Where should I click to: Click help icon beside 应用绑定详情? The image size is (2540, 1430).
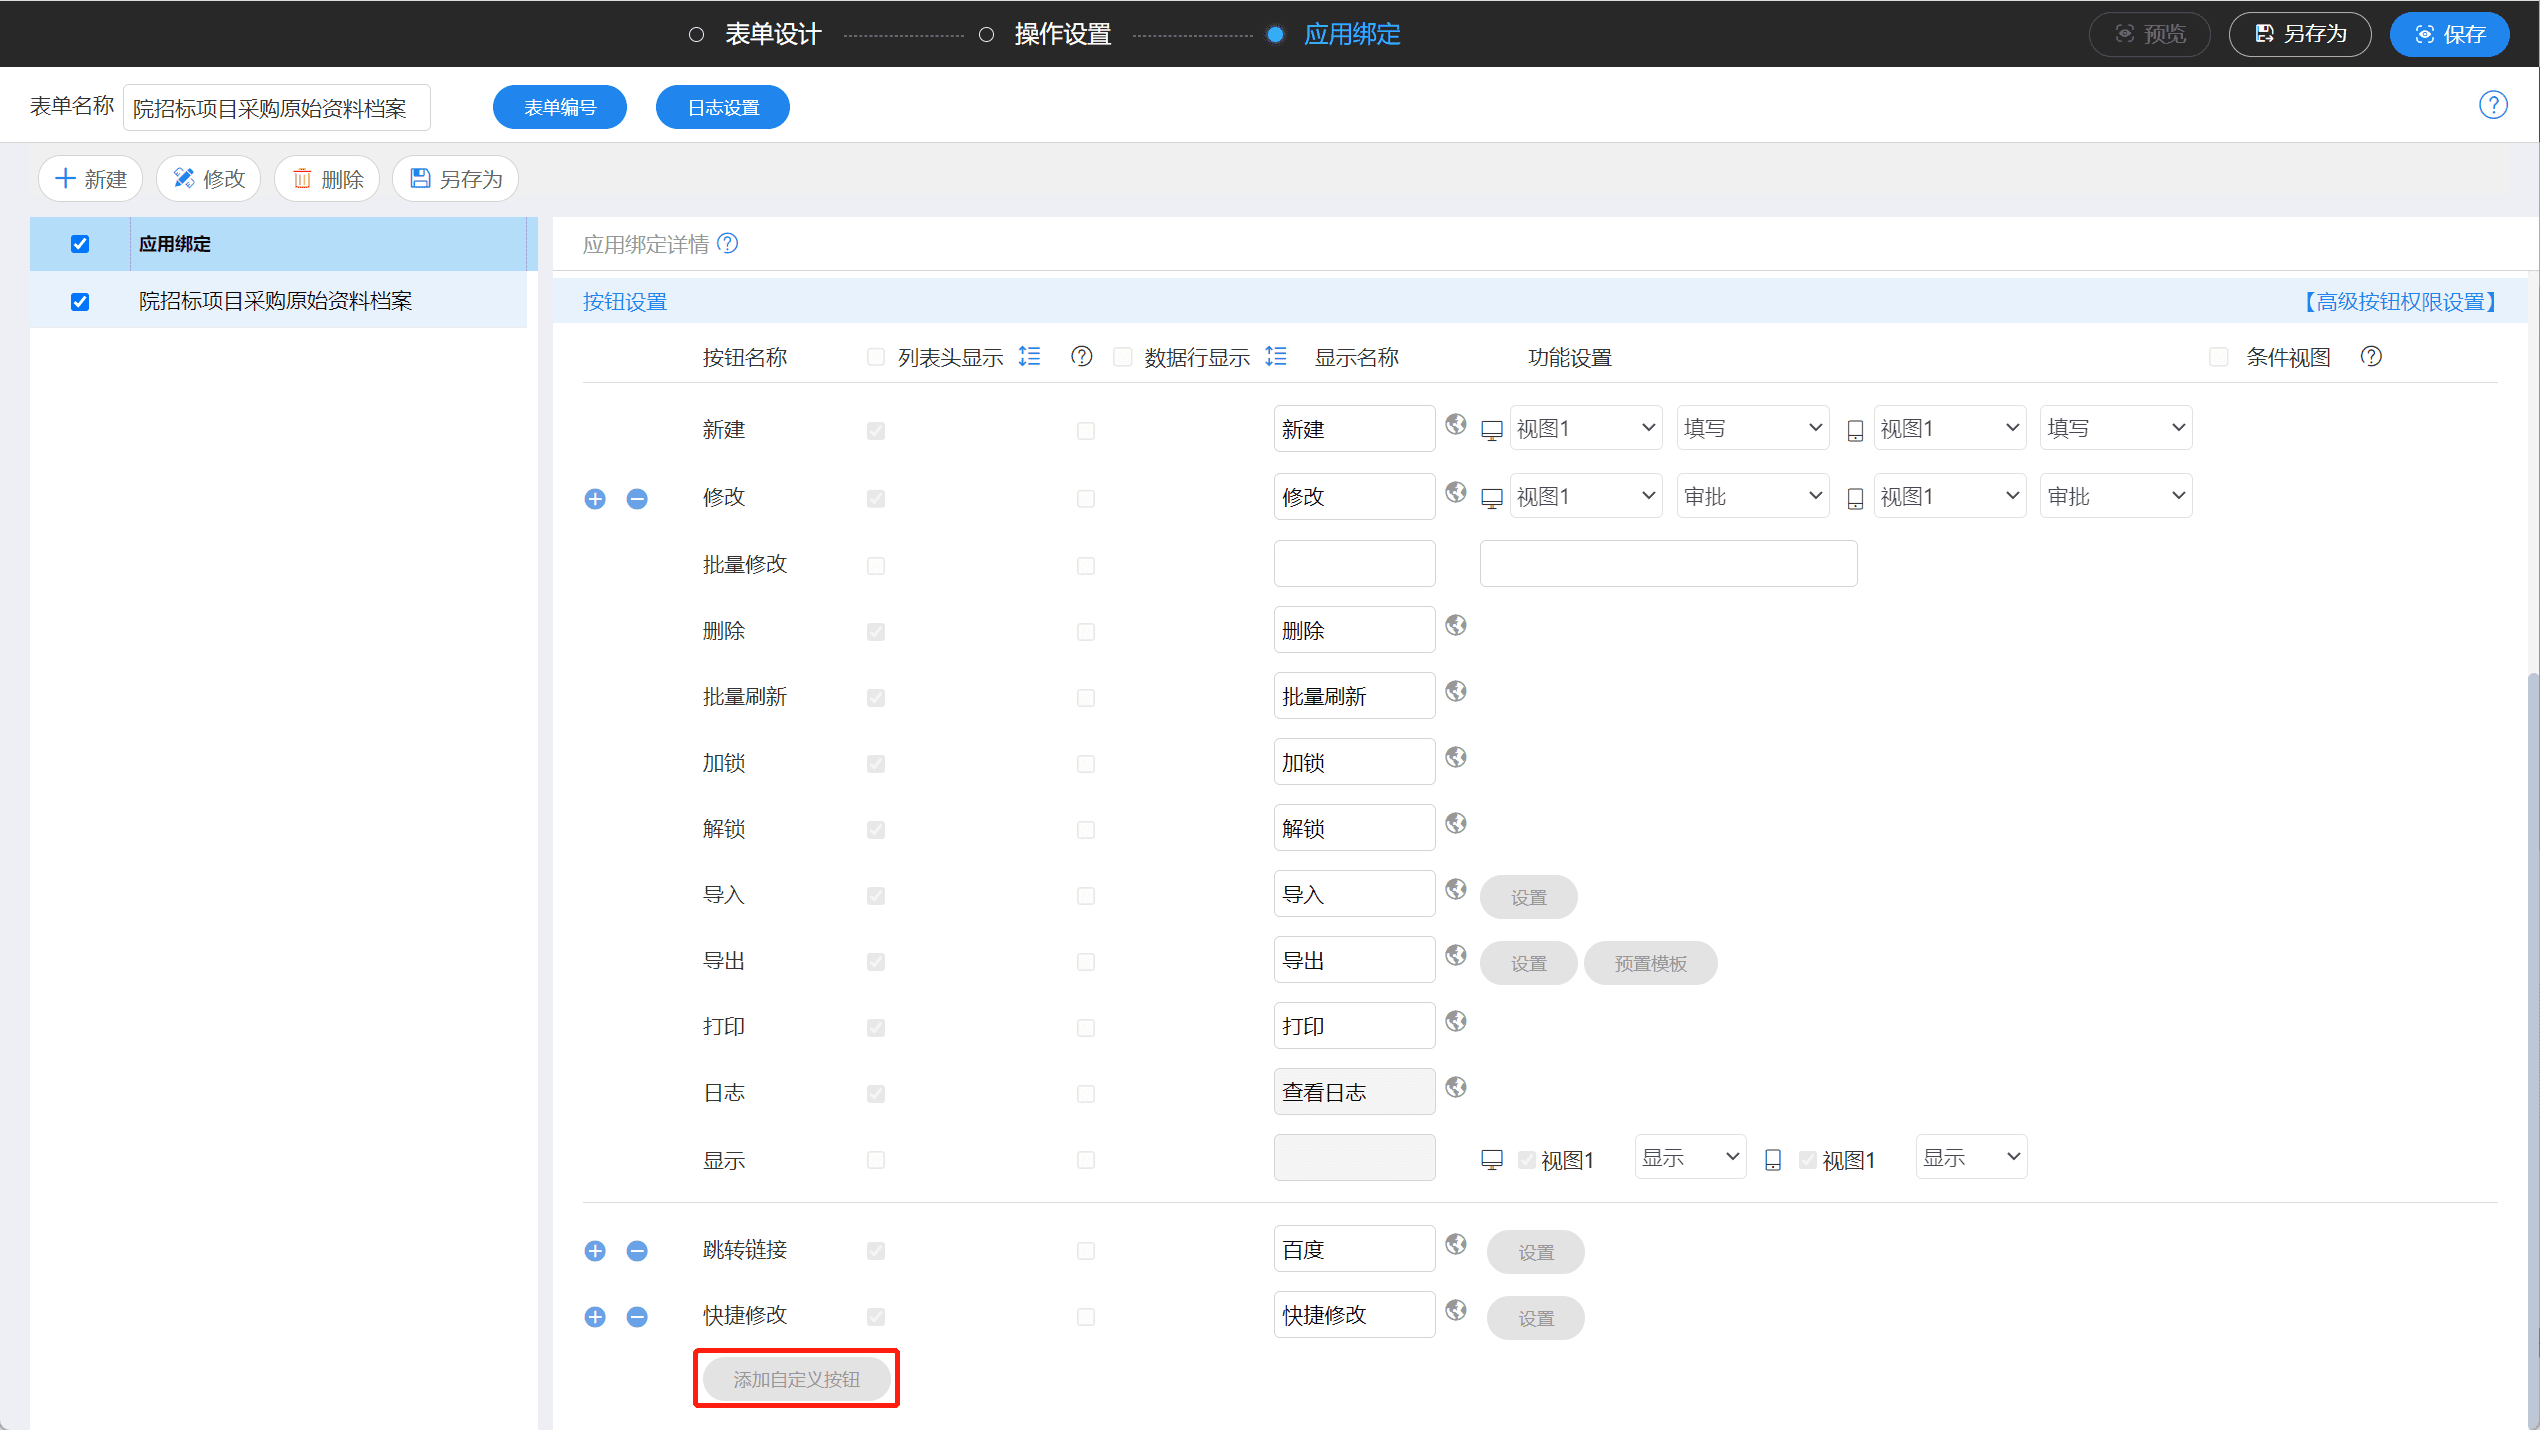(x=728, y=243)
